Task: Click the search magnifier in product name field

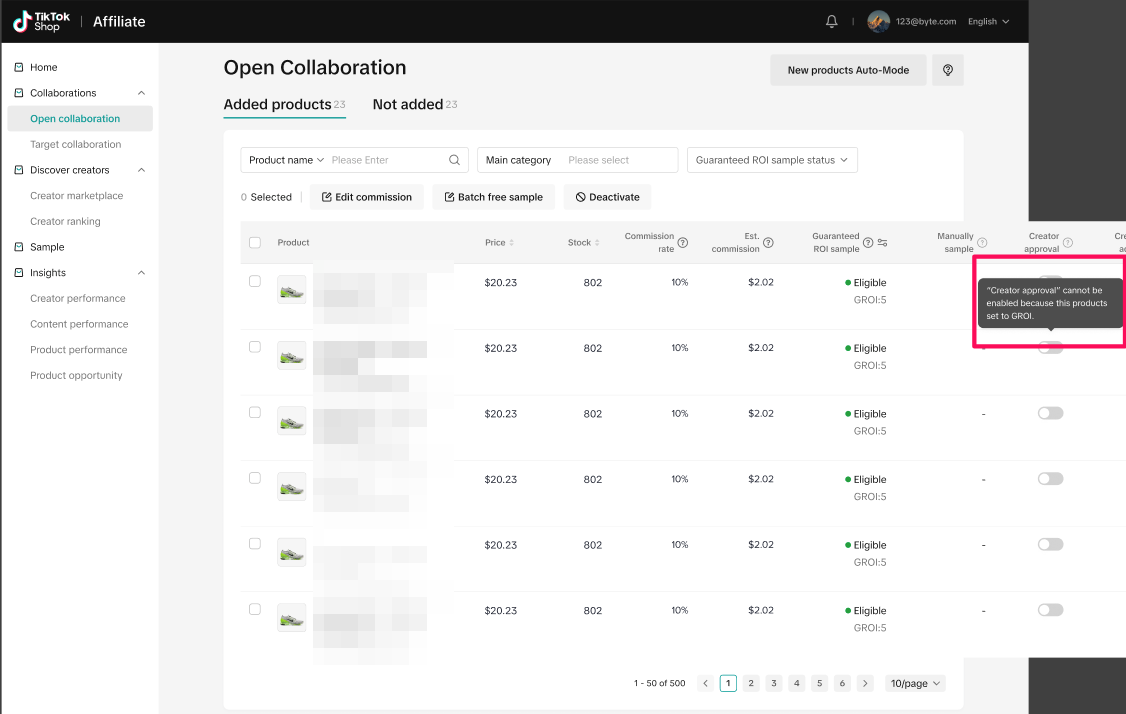Action: click(x=454, y=160)
